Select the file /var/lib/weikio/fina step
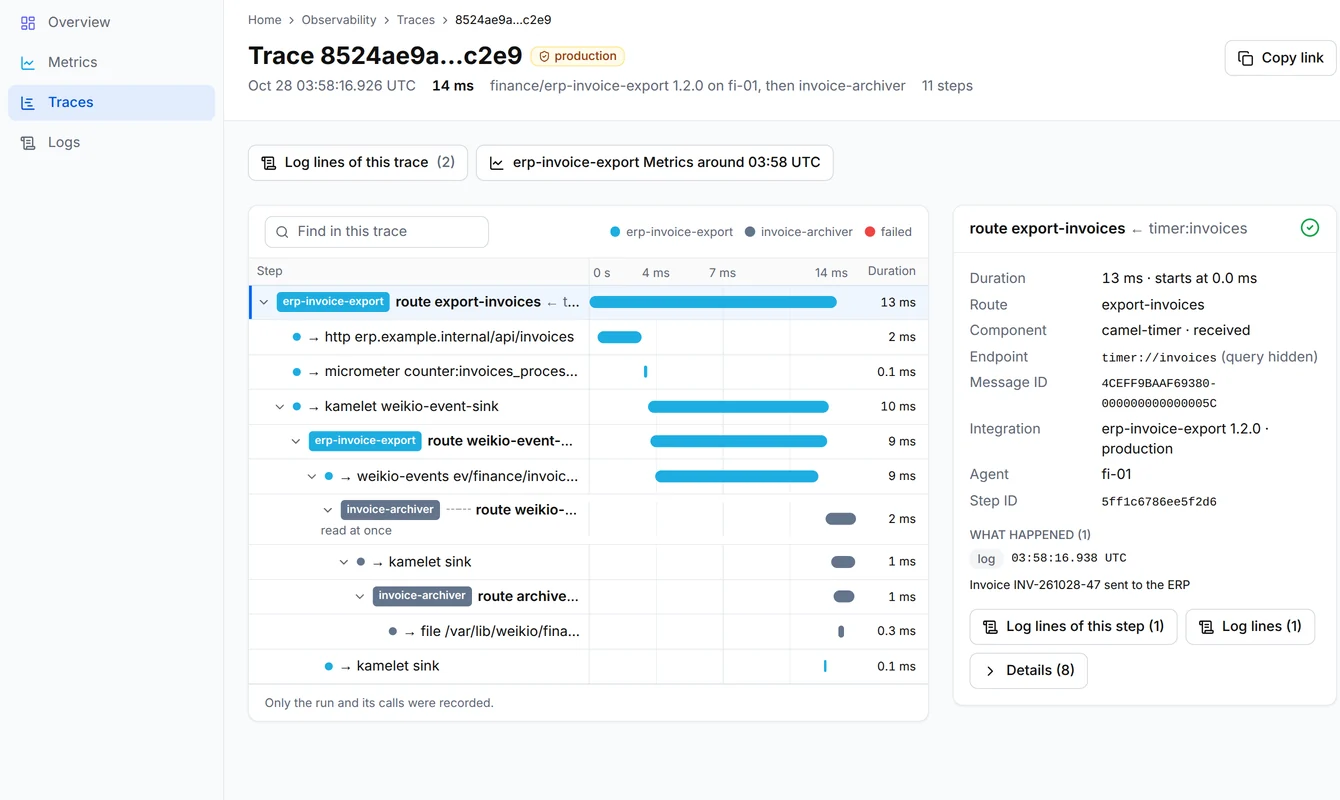Screen dimensions: 1340x800 pos(588,631)
